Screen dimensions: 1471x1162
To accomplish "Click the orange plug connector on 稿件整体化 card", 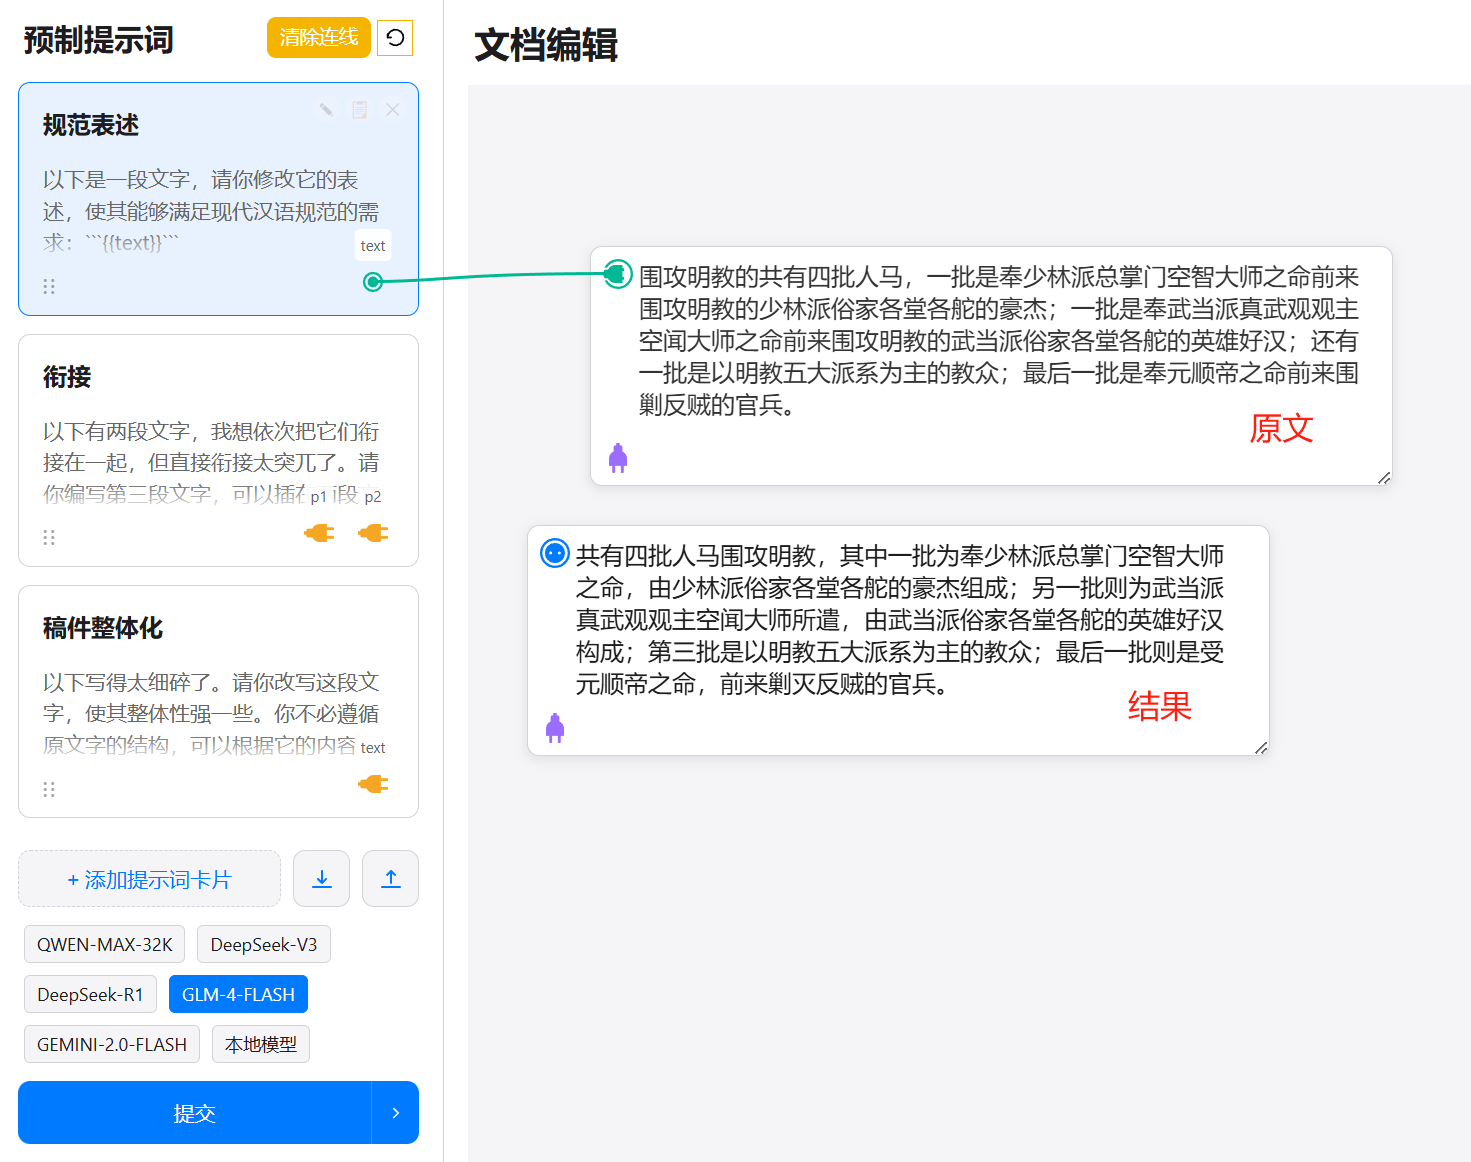I will click(x=373, y=785).
